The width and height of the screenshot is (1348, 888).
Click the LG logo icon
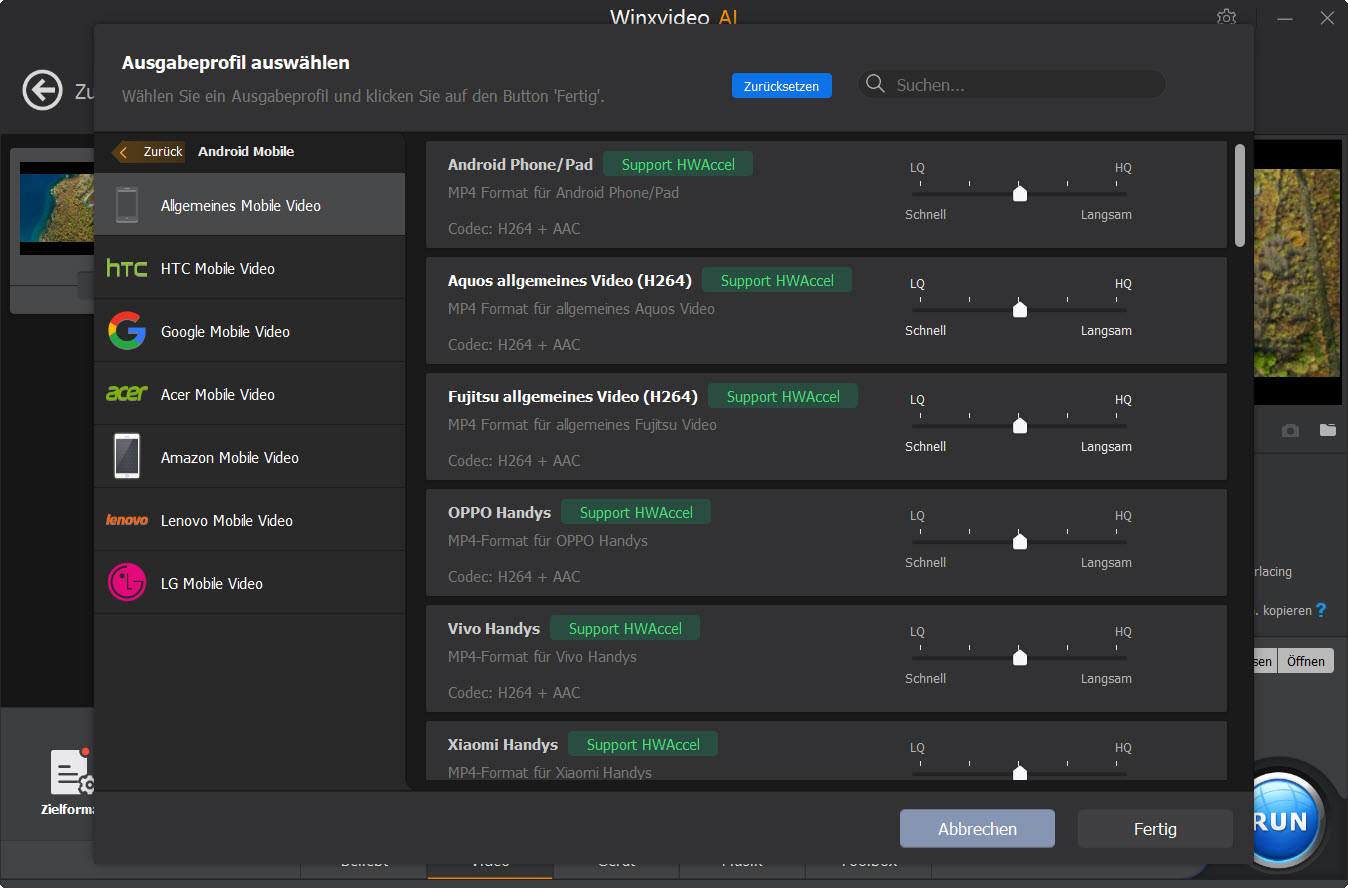[127, 583]
